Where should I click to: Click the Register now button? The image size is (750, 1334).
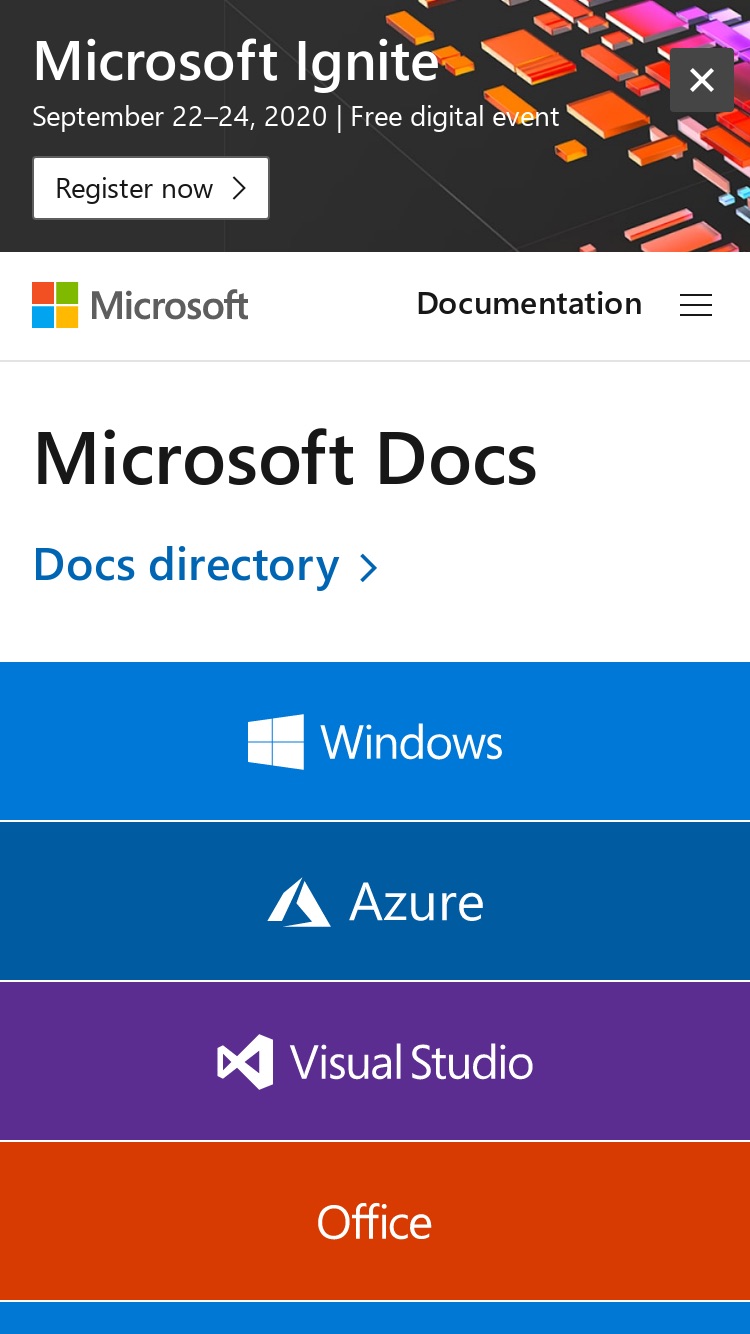151,188
